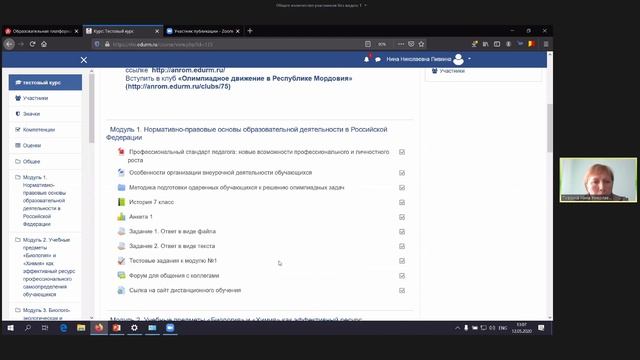
Task: Open messages via the chat bubble icon
Action: pos(378,60)
